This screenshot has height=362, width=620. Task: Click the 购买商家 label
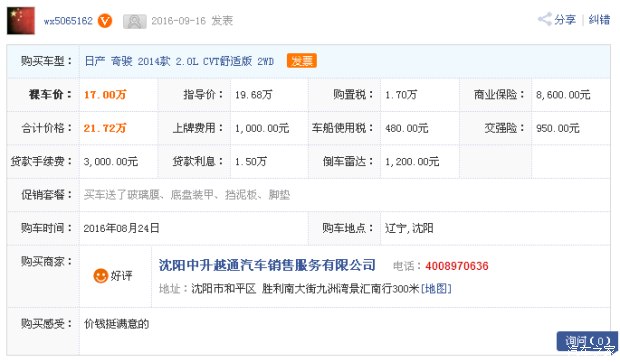[47, 261]
